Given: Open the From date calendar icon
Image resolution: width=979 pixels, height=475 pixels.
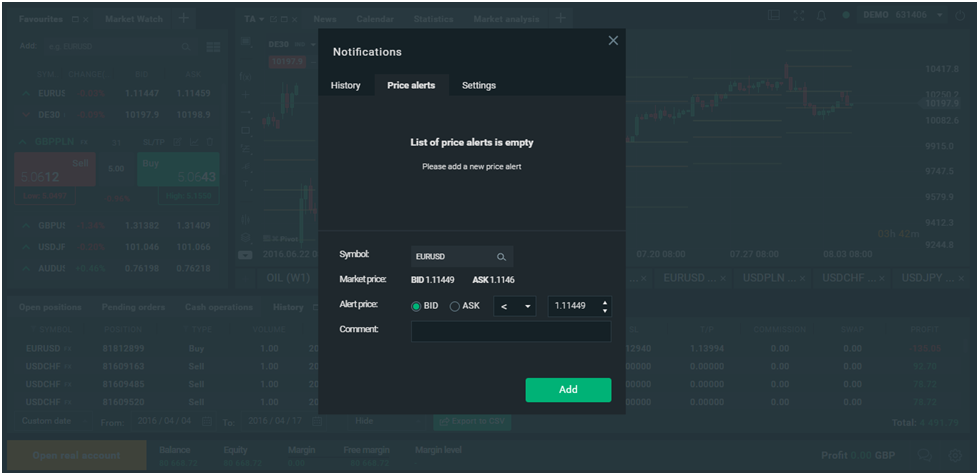Looking at the screenshot, I should coord(207,422).
